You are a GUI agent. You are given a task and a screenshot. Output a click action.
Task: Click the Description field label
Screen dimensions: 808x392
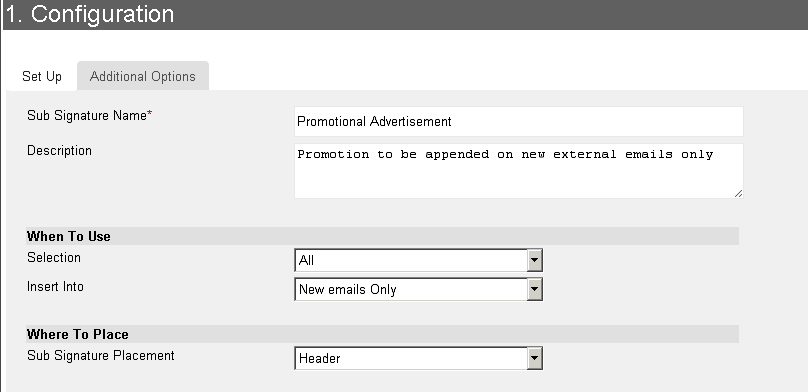point(59,151)
